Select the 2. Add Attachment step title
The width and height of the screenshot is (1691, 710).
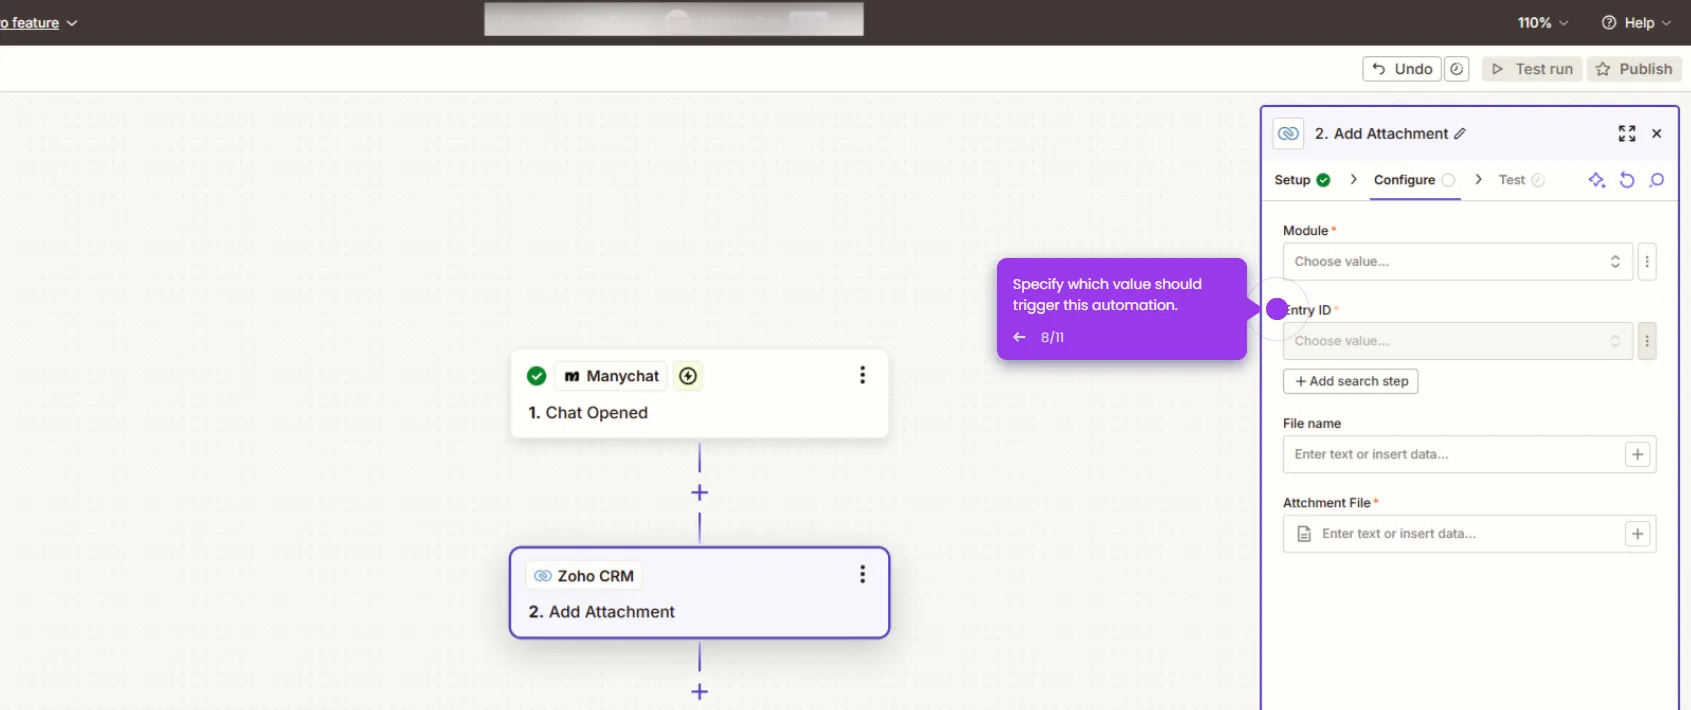click(x=601, y=612)
